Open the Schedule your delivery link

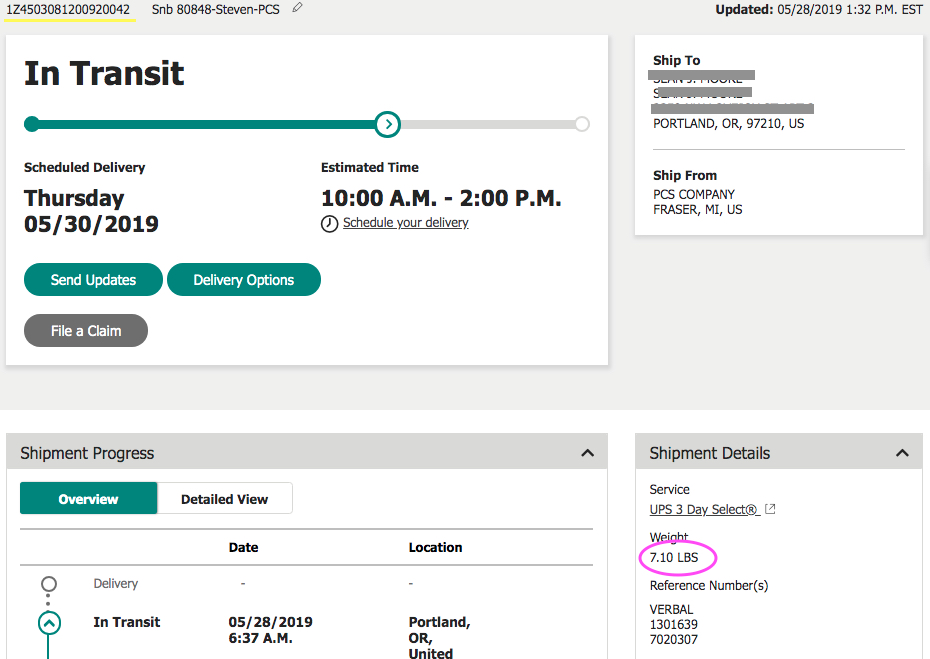[x=405, y=223]
